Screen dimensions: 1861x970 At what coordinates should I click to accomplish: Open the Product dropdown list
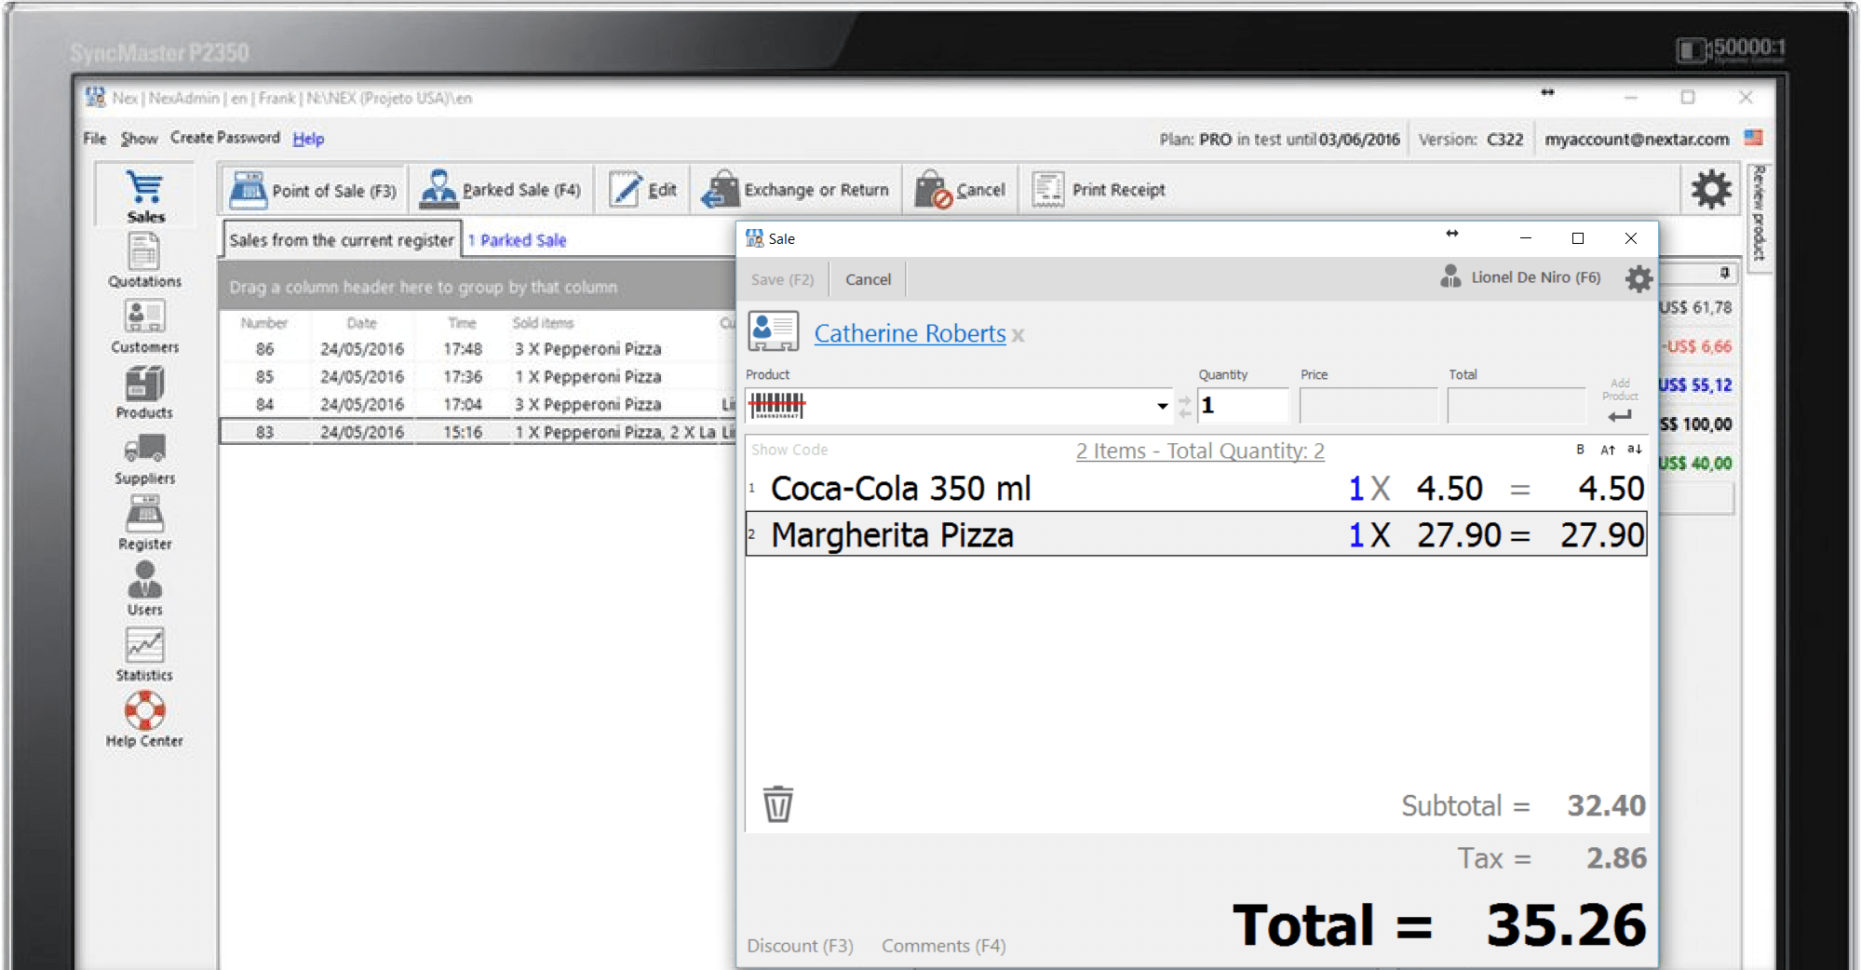1161,405
